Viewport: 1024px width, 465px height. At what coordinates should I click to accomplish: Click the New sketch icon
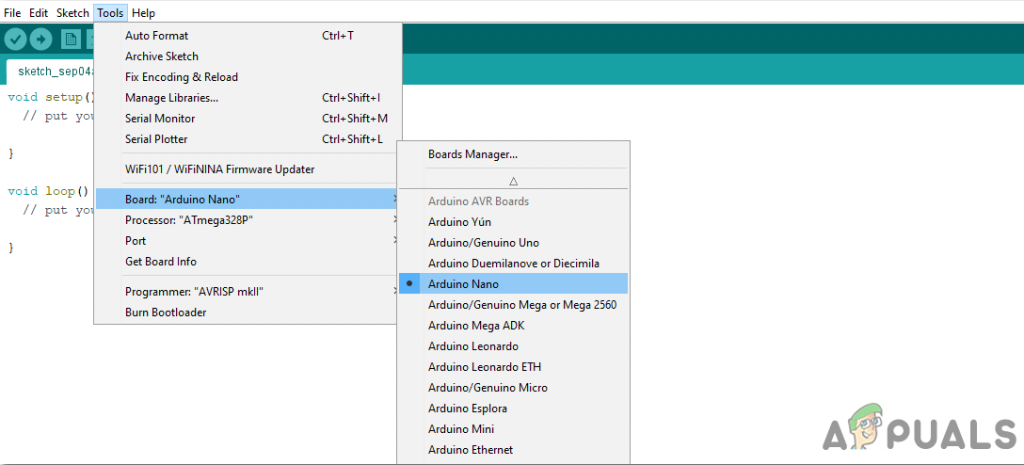(71, 39)
